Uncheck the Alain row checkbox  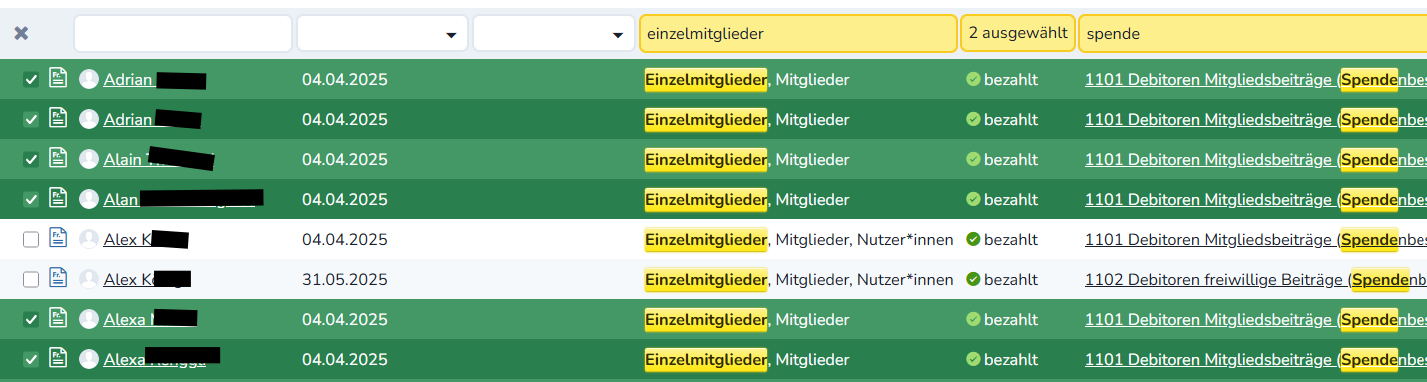[x=31, y=159]
